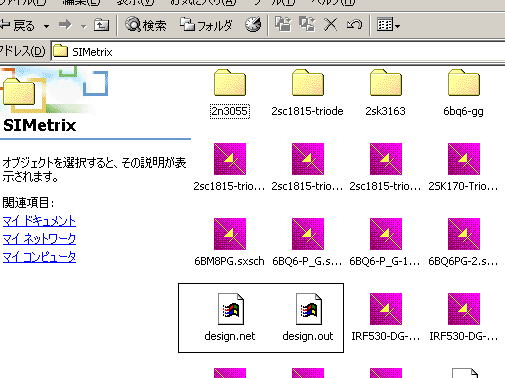
Task: Click the History clock icon
Action: [x=253, y=25]
